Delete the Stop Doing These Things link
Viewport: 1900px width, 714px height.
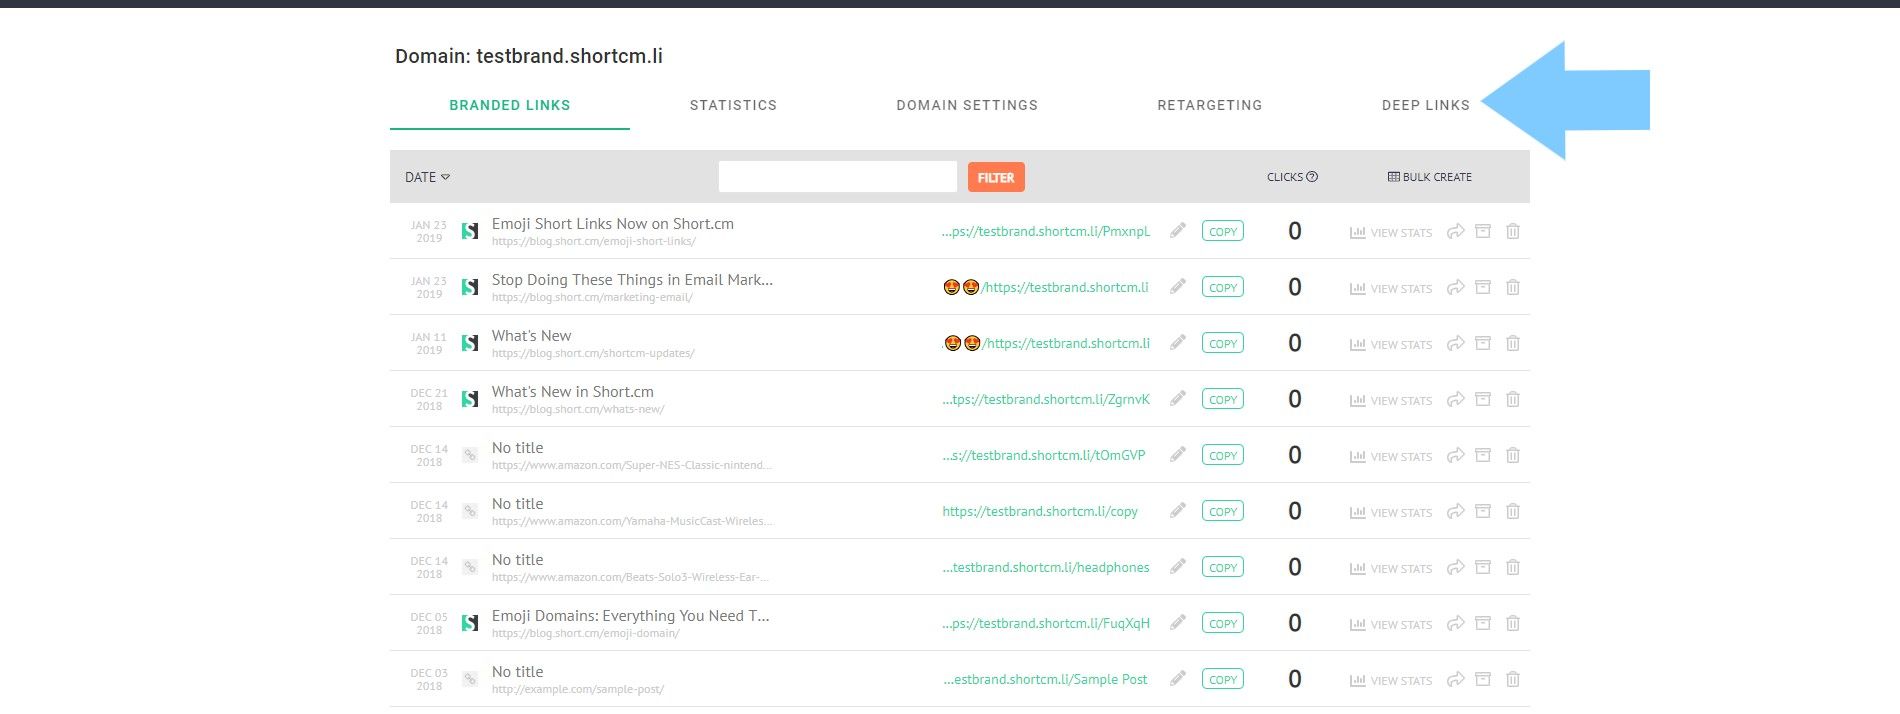click(x=1513, y=287)
